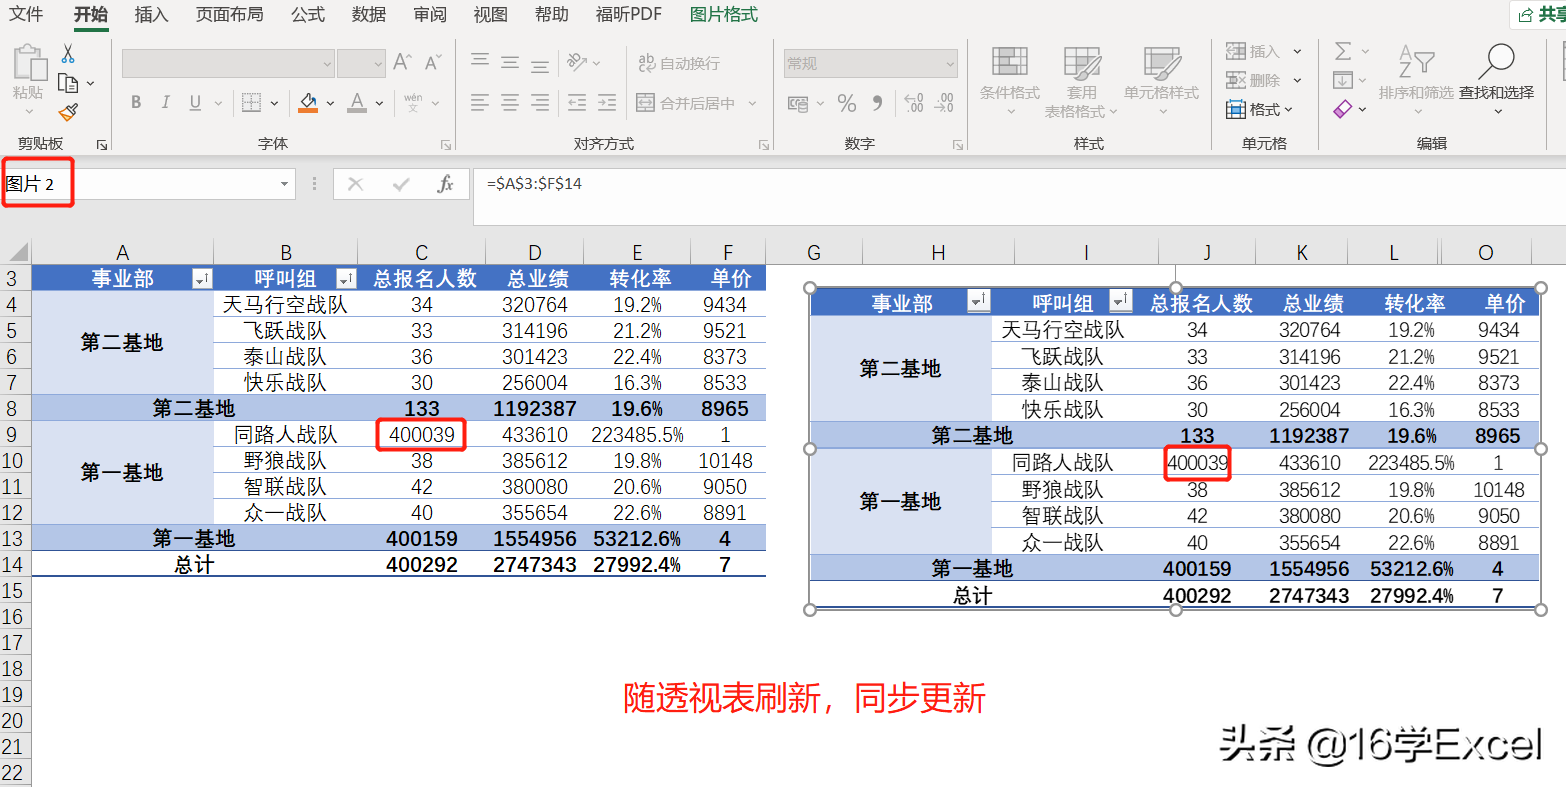Switch to the 数据 (Data) tab
The image size is (1566, 787).
pyautogui.click(x=369, y=14)
